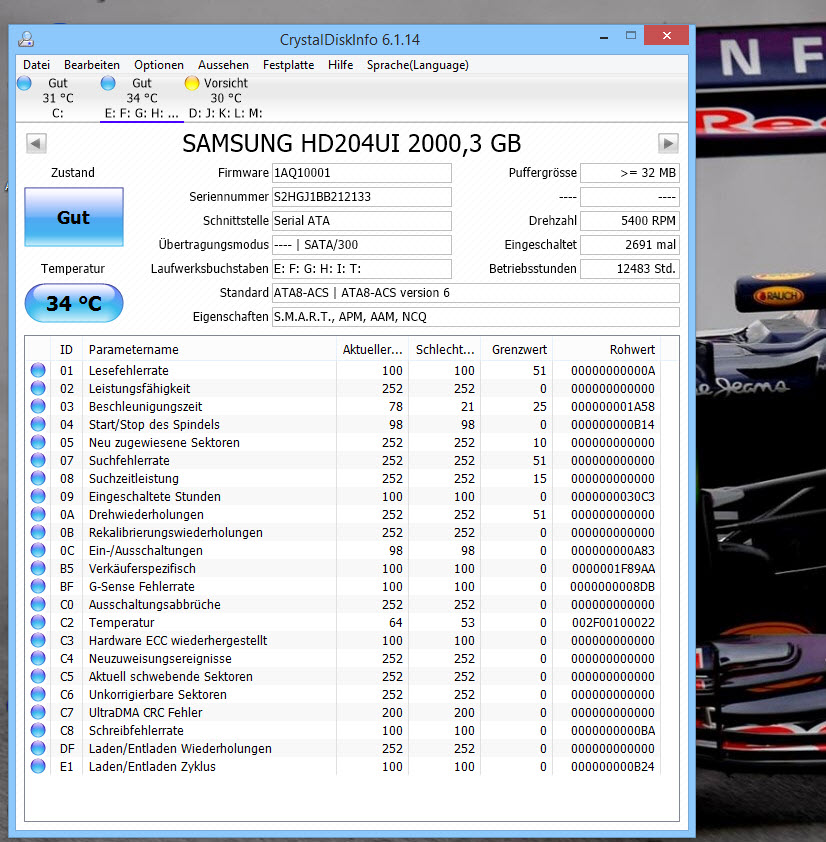Click the Übertragungsmodus field SATA/300
Screen dimensions: 826x842
pyautogui.click(x=361, y=245)
